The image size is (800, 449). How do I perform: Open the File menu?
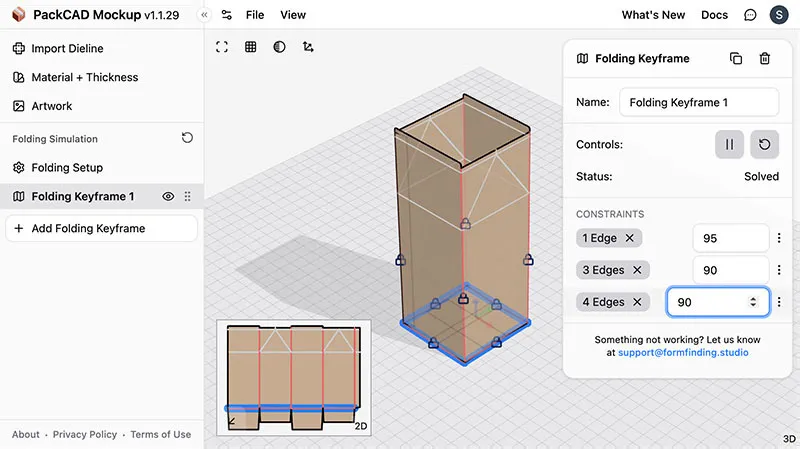click(x=255, y=15)
